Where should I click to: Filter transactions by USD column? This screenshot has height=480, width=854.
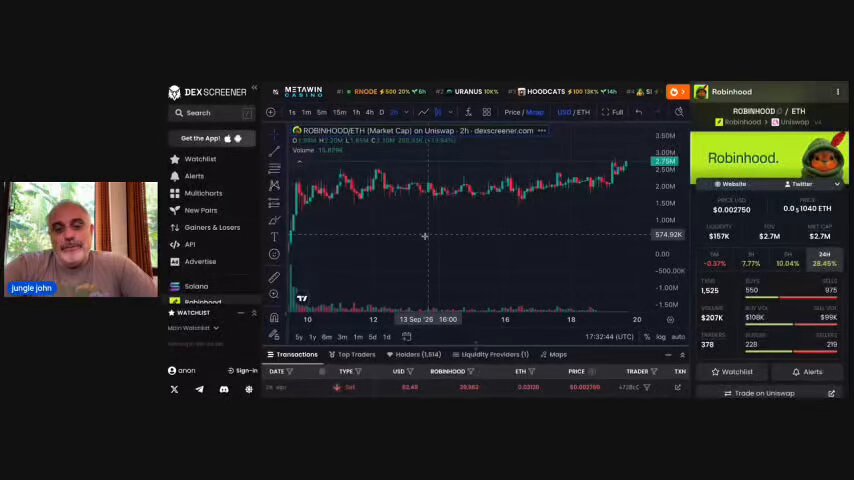click(410, 372)
